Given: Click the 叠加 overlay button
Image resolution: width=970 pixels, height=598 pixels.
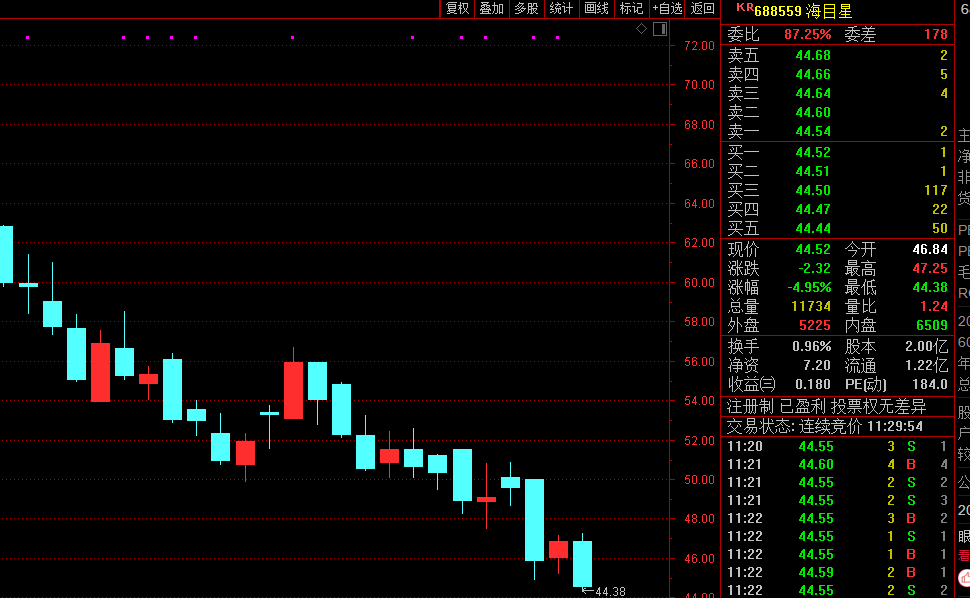Looking at the screenshot, I should coord(492,9).
